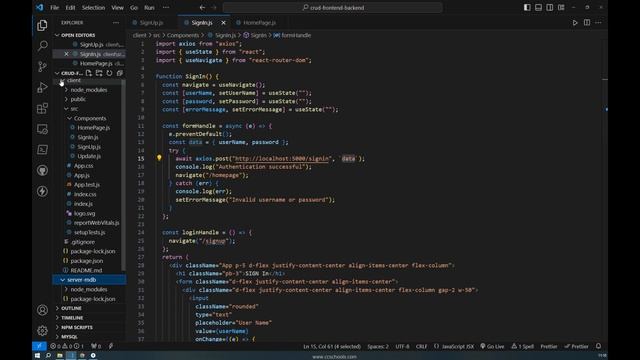Open the Search view in activity bar

(42, 46)
